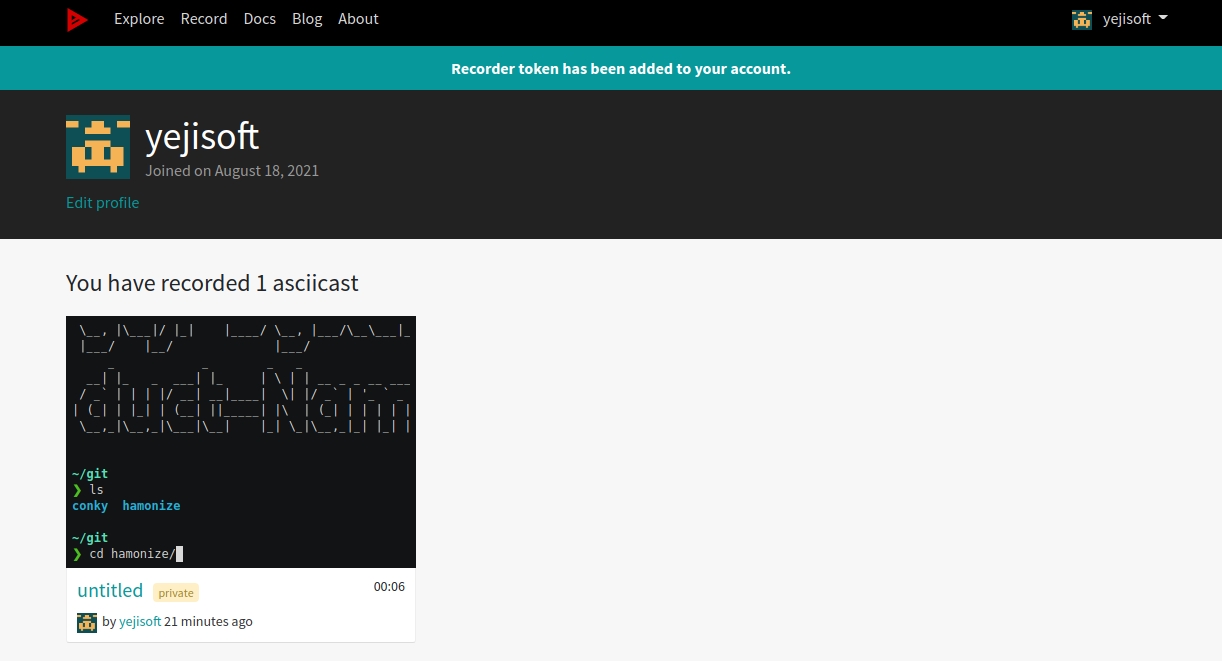Image resolution: width=1222 pixels, height=661 pixels.
Task: Visit the Blog page
Action: click(307, 19)
